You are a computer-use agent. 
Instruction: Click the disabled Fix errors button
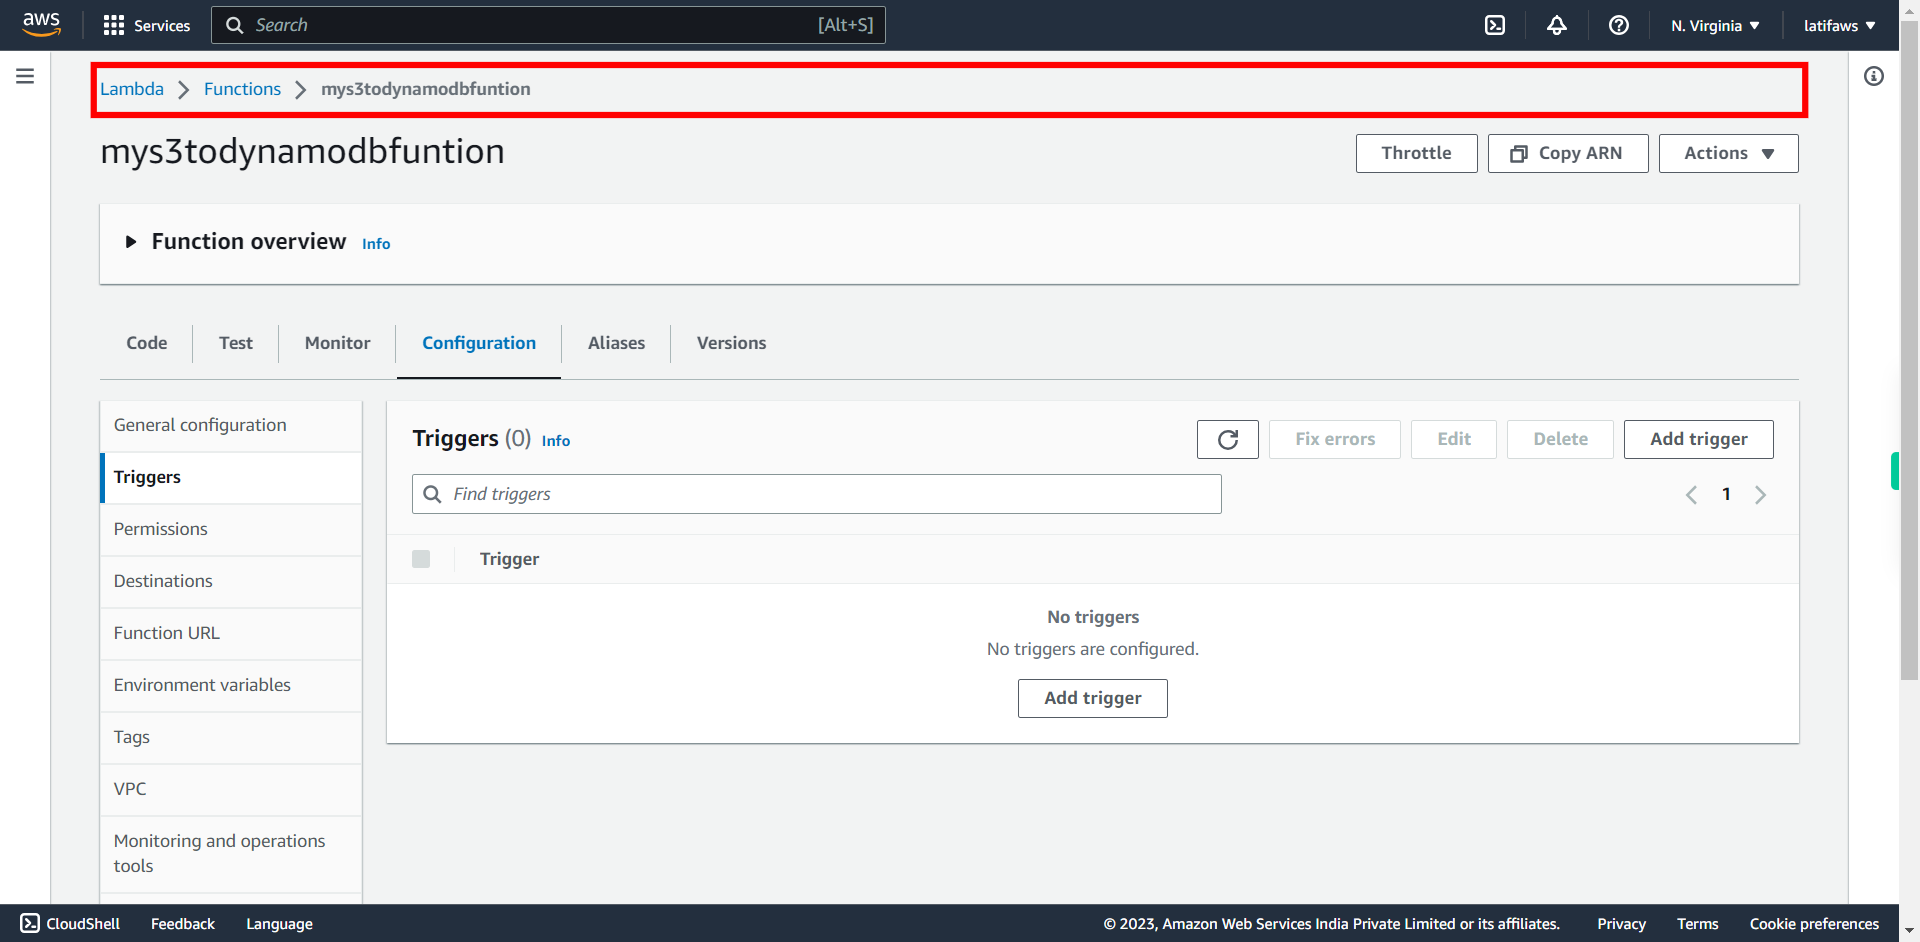click(1335, 439)
